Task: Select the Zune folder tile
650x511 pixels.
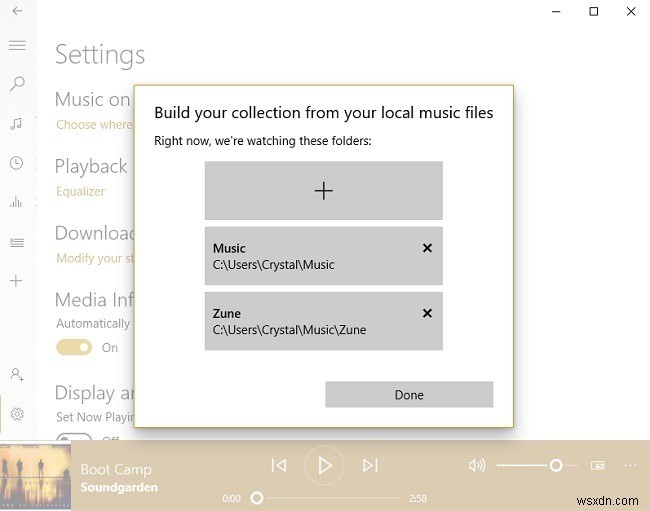Action: click(323, 321)
